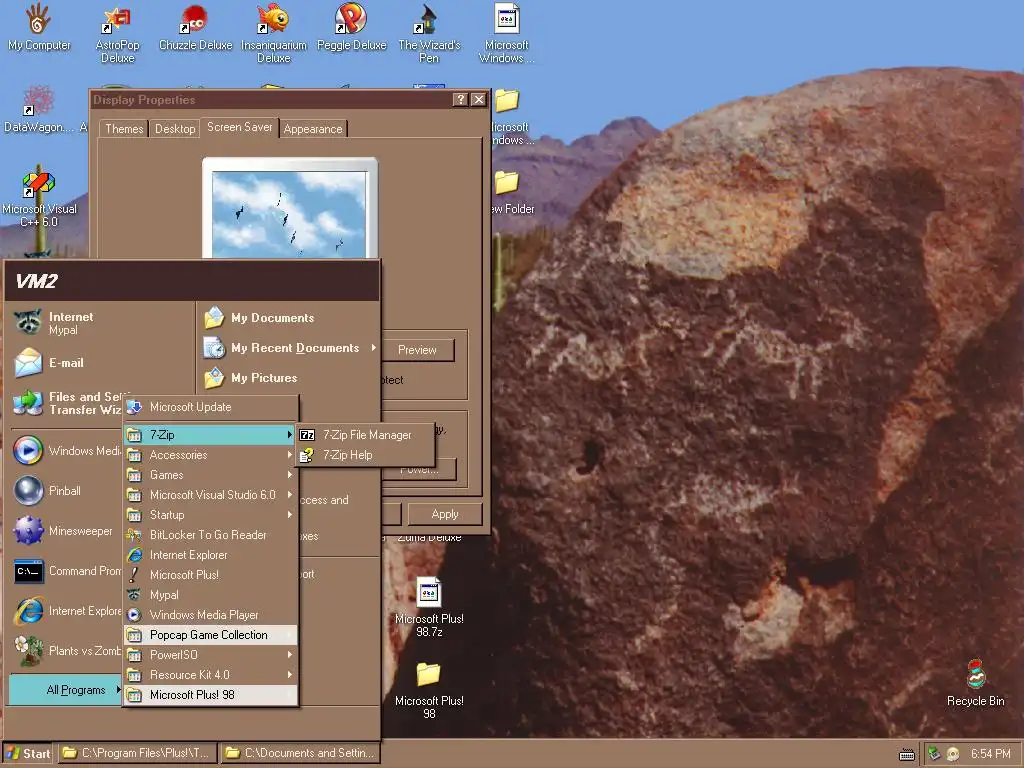Image resolution: width=1024 pixels, height=768 pixels.
Task: Open My Documents from Start menu
Action: click(289, 318)
